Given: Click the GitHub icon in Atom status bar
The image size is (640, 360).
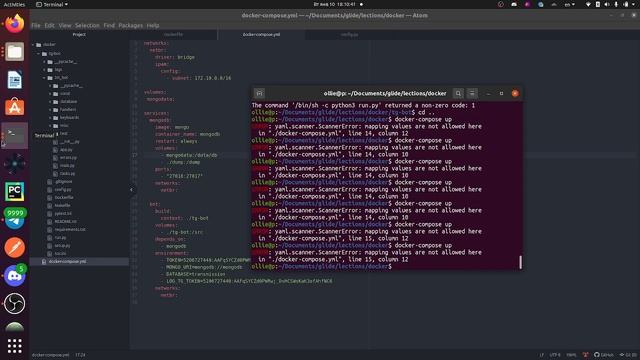Looking at the screenshot, I should point(603,355).
